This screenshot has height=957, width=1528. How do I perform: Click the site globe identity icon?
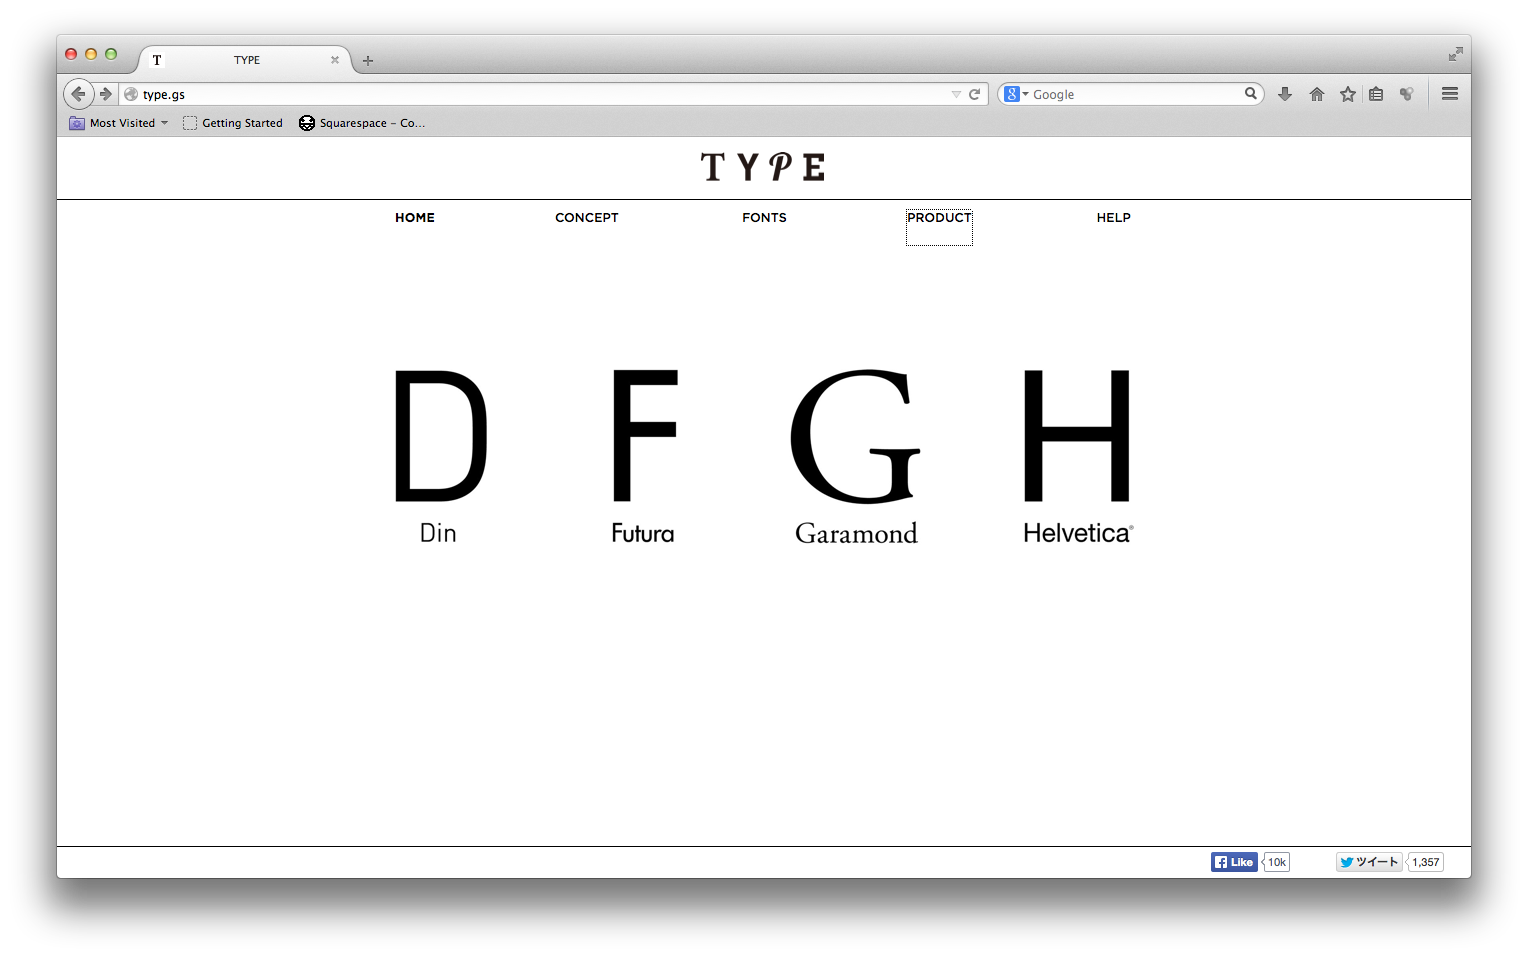click(x=131, y=94)
